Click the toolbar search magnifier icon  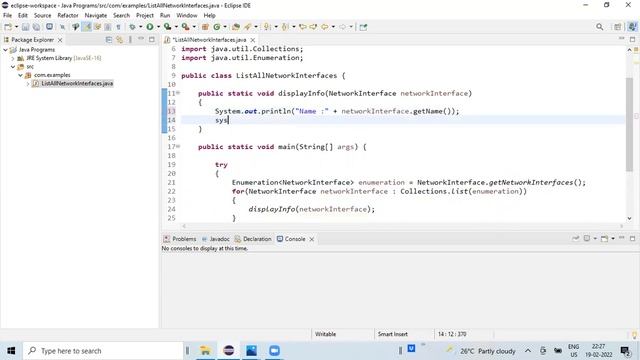coord(599,27)
